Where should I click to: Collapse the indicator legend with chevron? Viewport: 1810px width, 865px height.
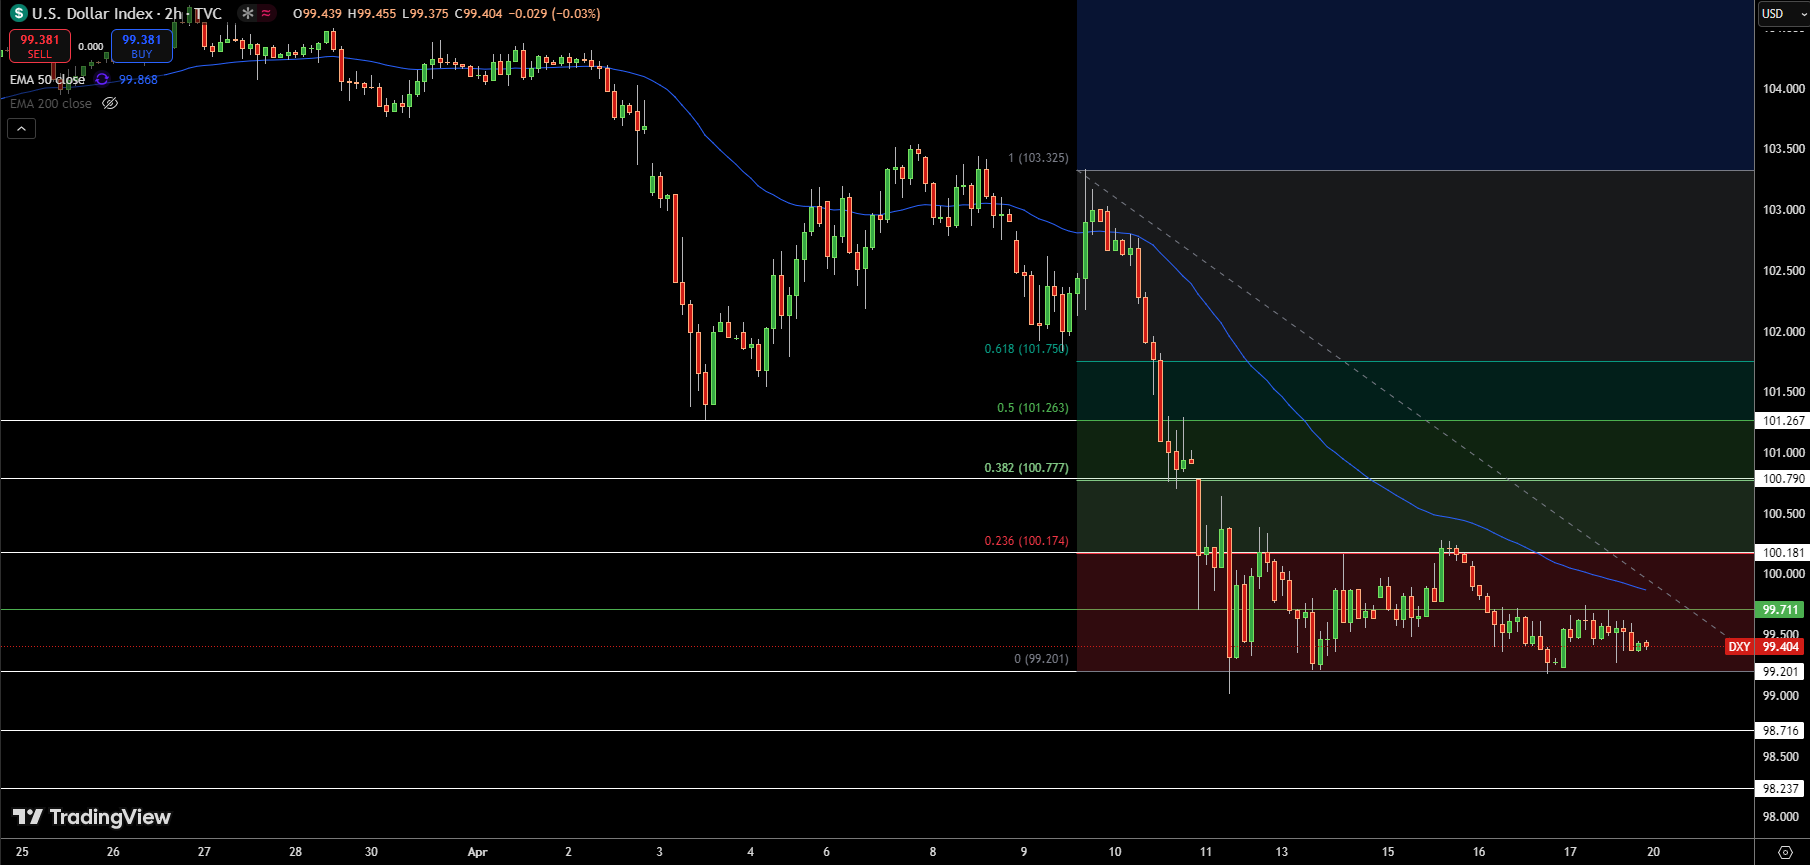coord(21,128)
